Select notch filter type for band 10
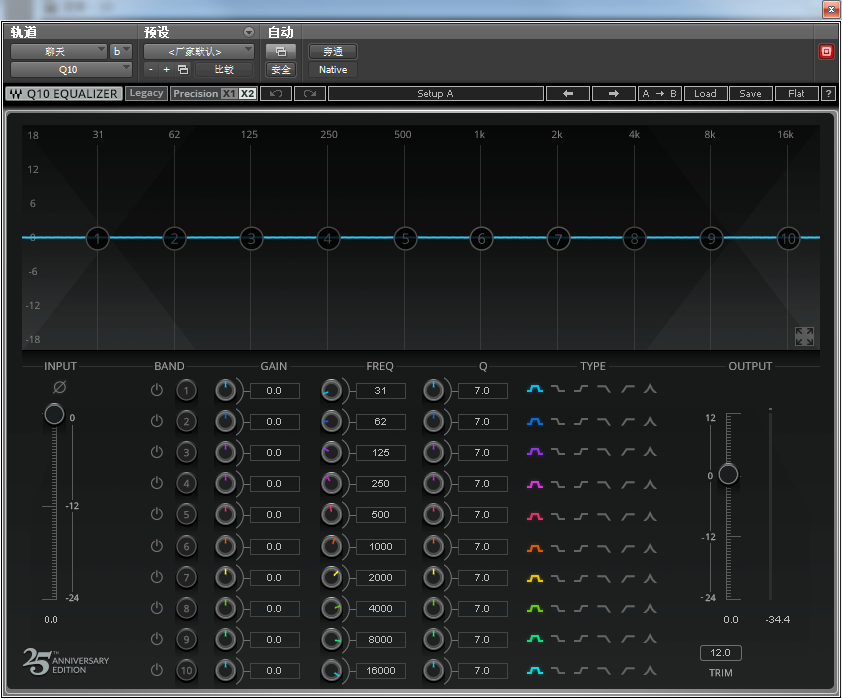842x699 pixels. point(650,670)
